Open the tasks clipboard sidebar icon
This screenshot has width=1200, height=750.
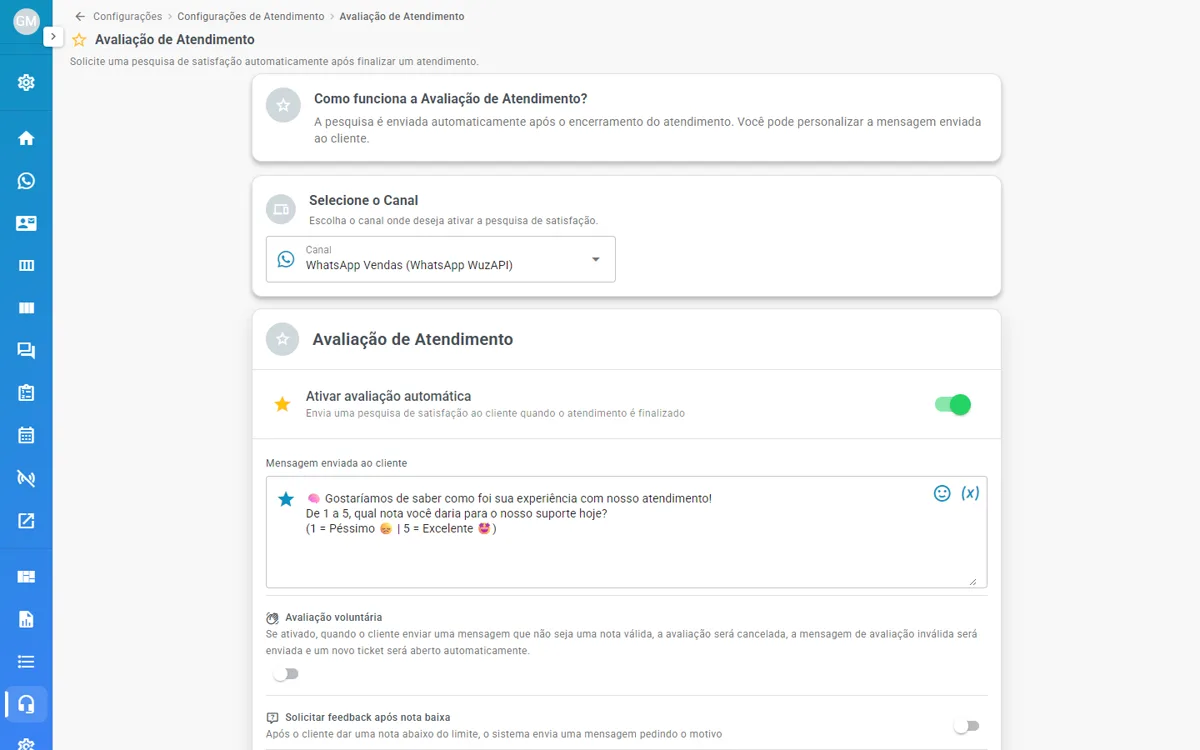click(26, 393)
